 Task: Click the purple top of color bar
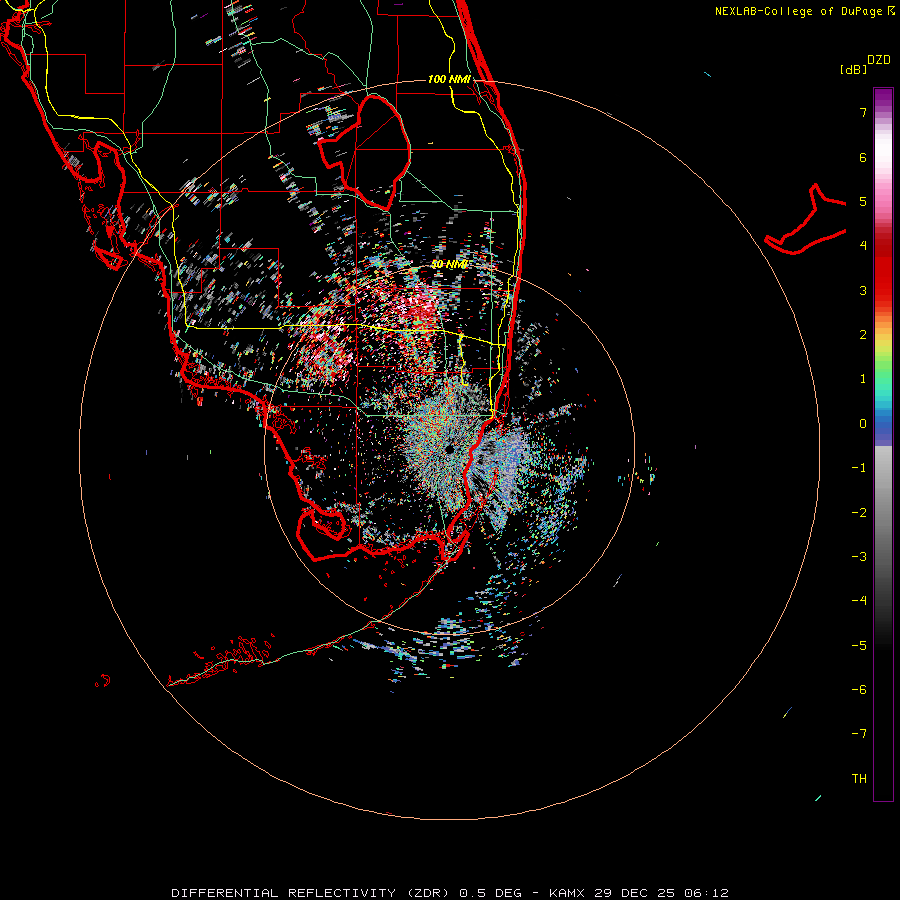point(883,98)
